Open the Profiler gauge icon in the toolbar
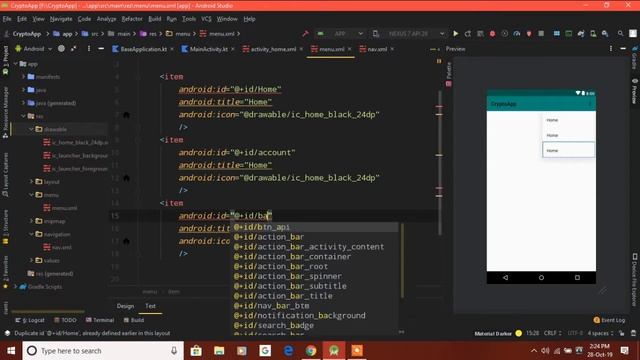The width and height of the screenshot is (640, 360). (x=517, y=33)
